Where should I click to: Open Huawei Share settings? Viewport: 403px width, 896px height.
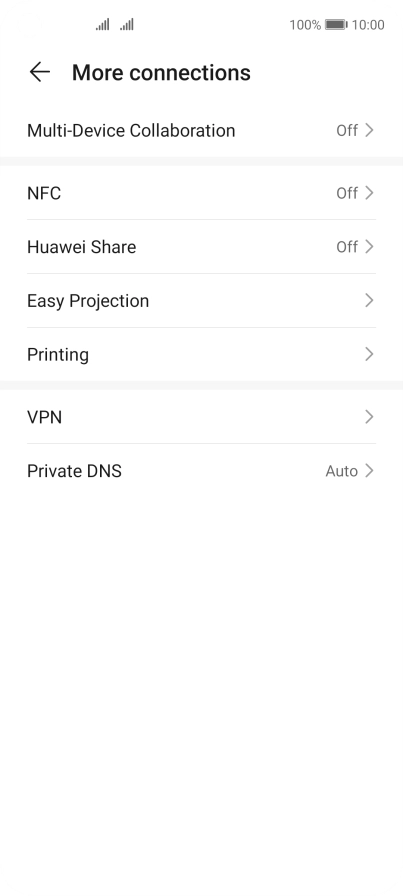(x=201, y=247)
